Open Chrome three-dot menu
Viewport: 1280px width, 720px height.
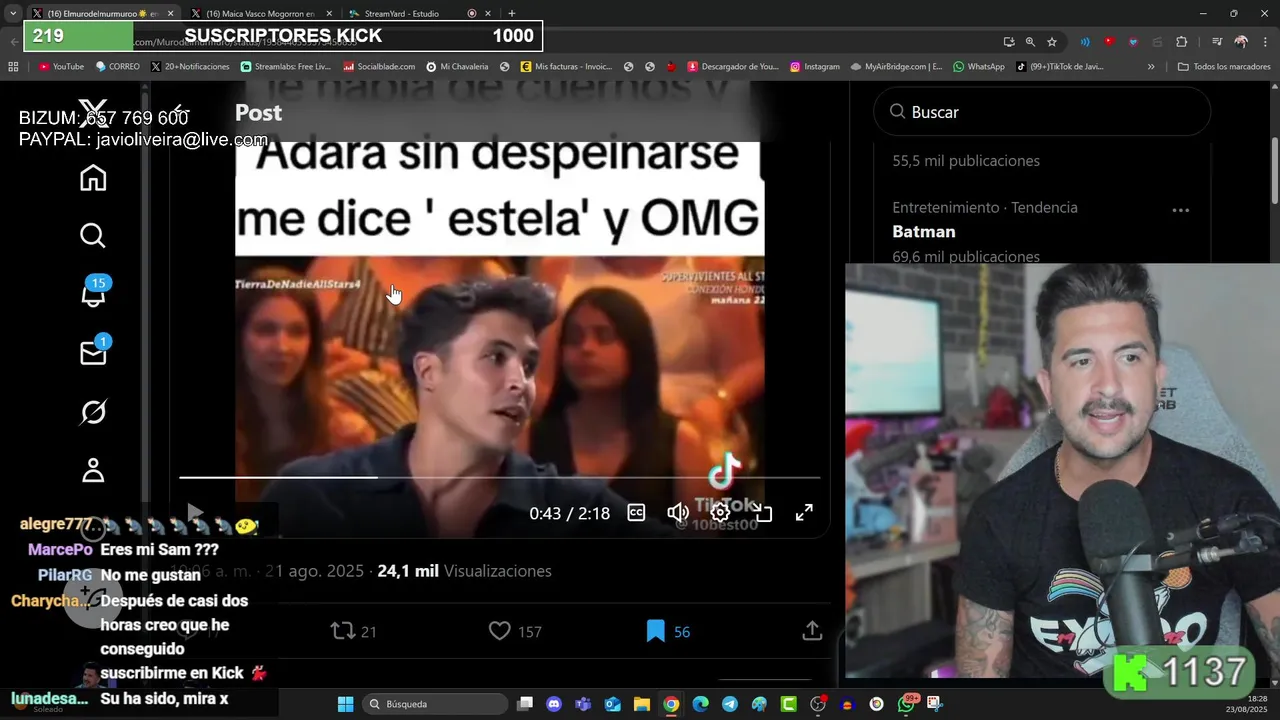pyautogui.click(x=1265, y=42)
